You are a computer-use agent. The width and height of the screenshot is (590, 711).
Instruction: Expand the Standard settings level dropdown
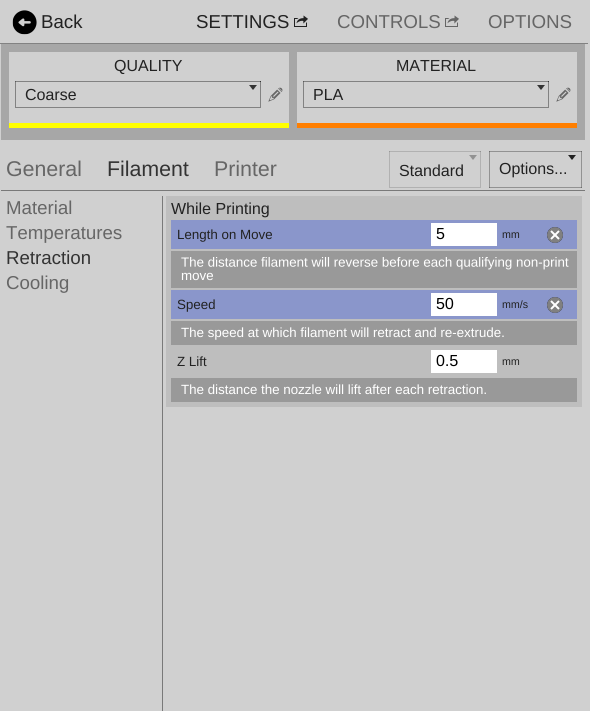(x=435, y=170)
